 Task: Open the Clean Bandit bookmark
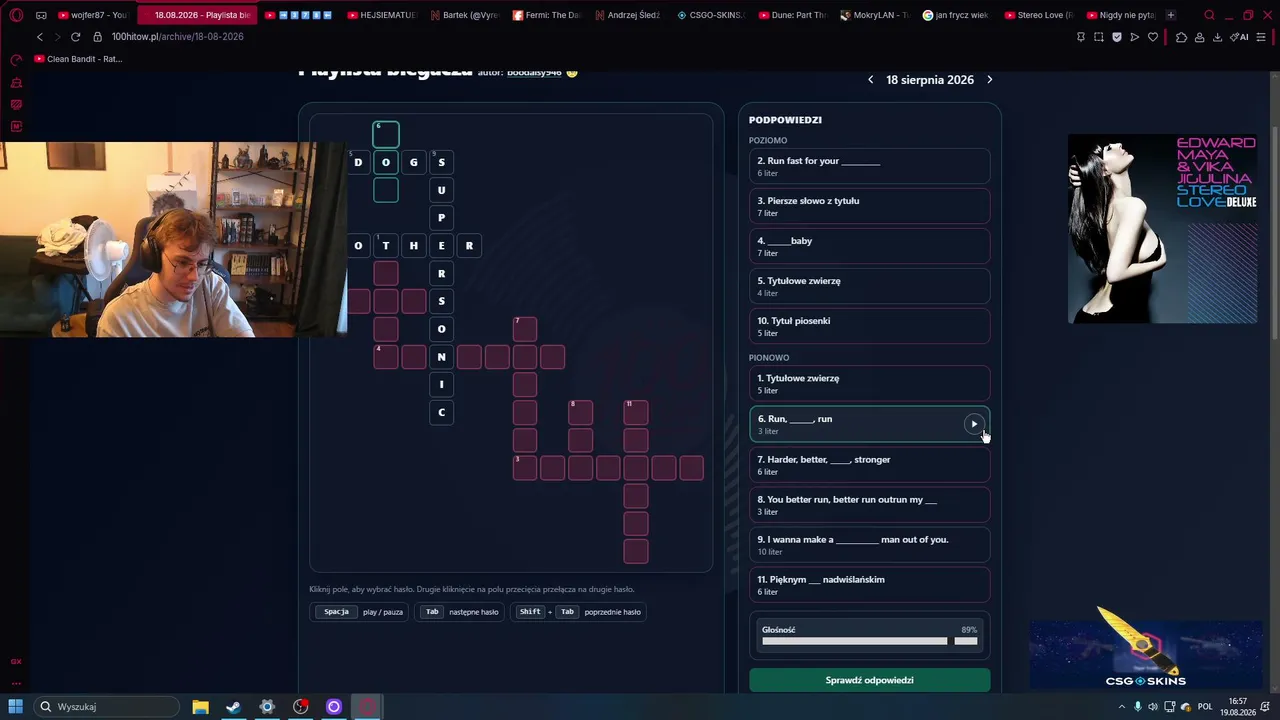(x=78, y=59)
